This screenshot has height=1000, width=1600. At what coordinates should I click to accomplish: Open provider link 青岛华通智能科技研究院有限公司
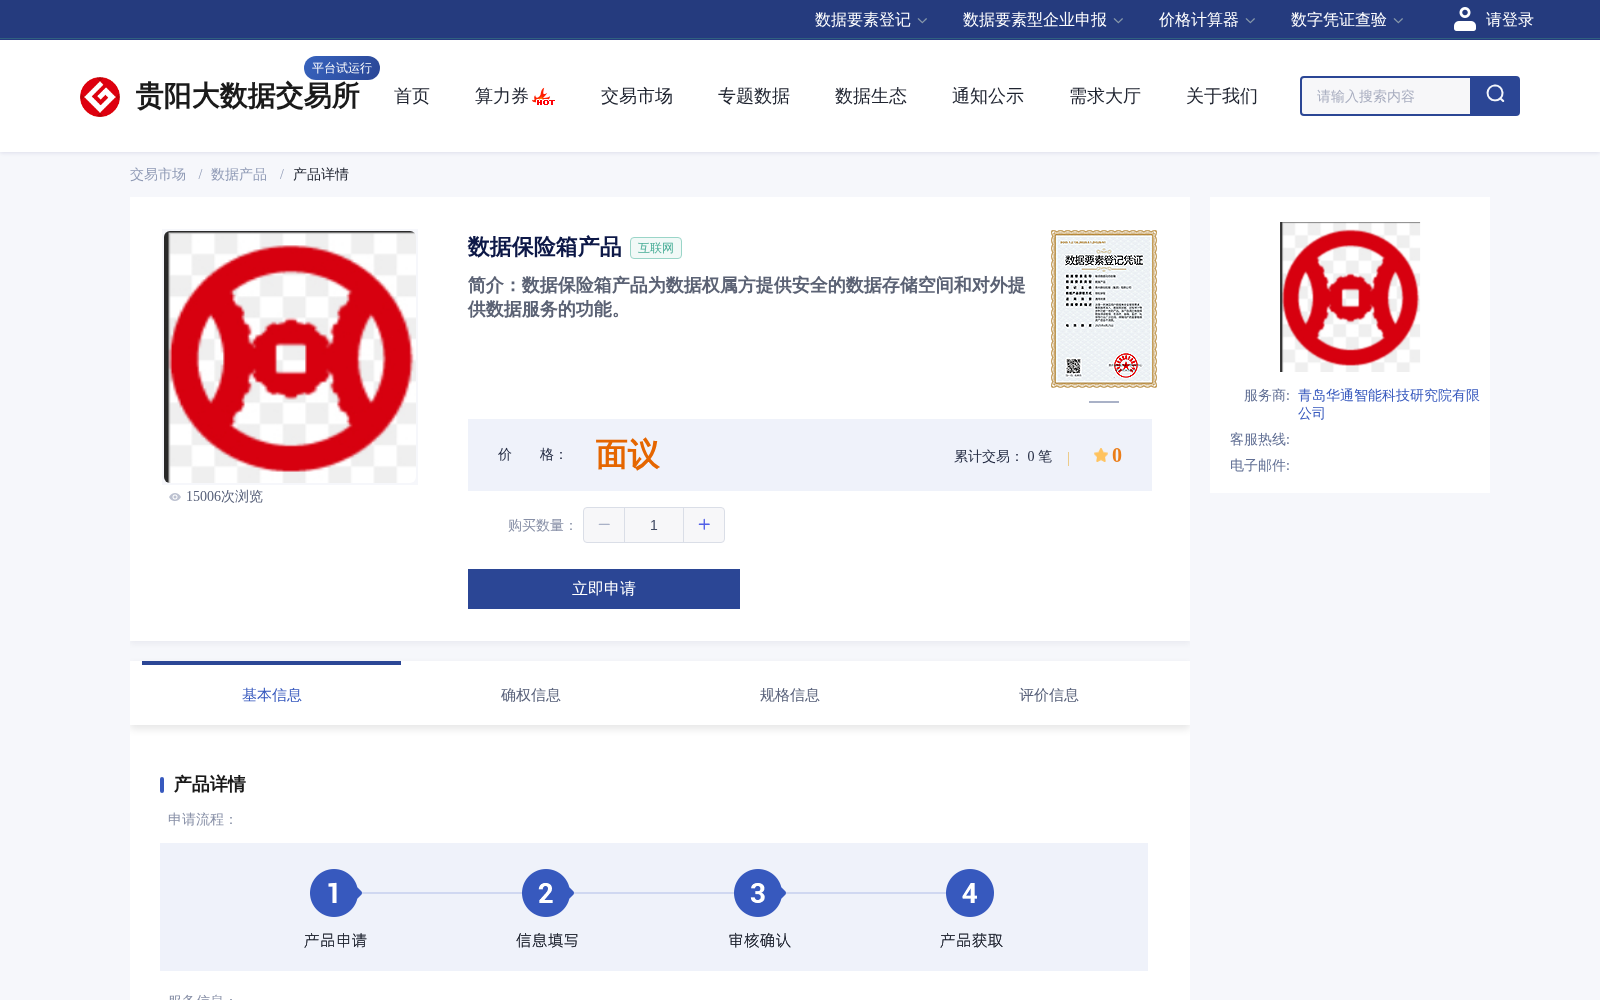[1388, 404]
